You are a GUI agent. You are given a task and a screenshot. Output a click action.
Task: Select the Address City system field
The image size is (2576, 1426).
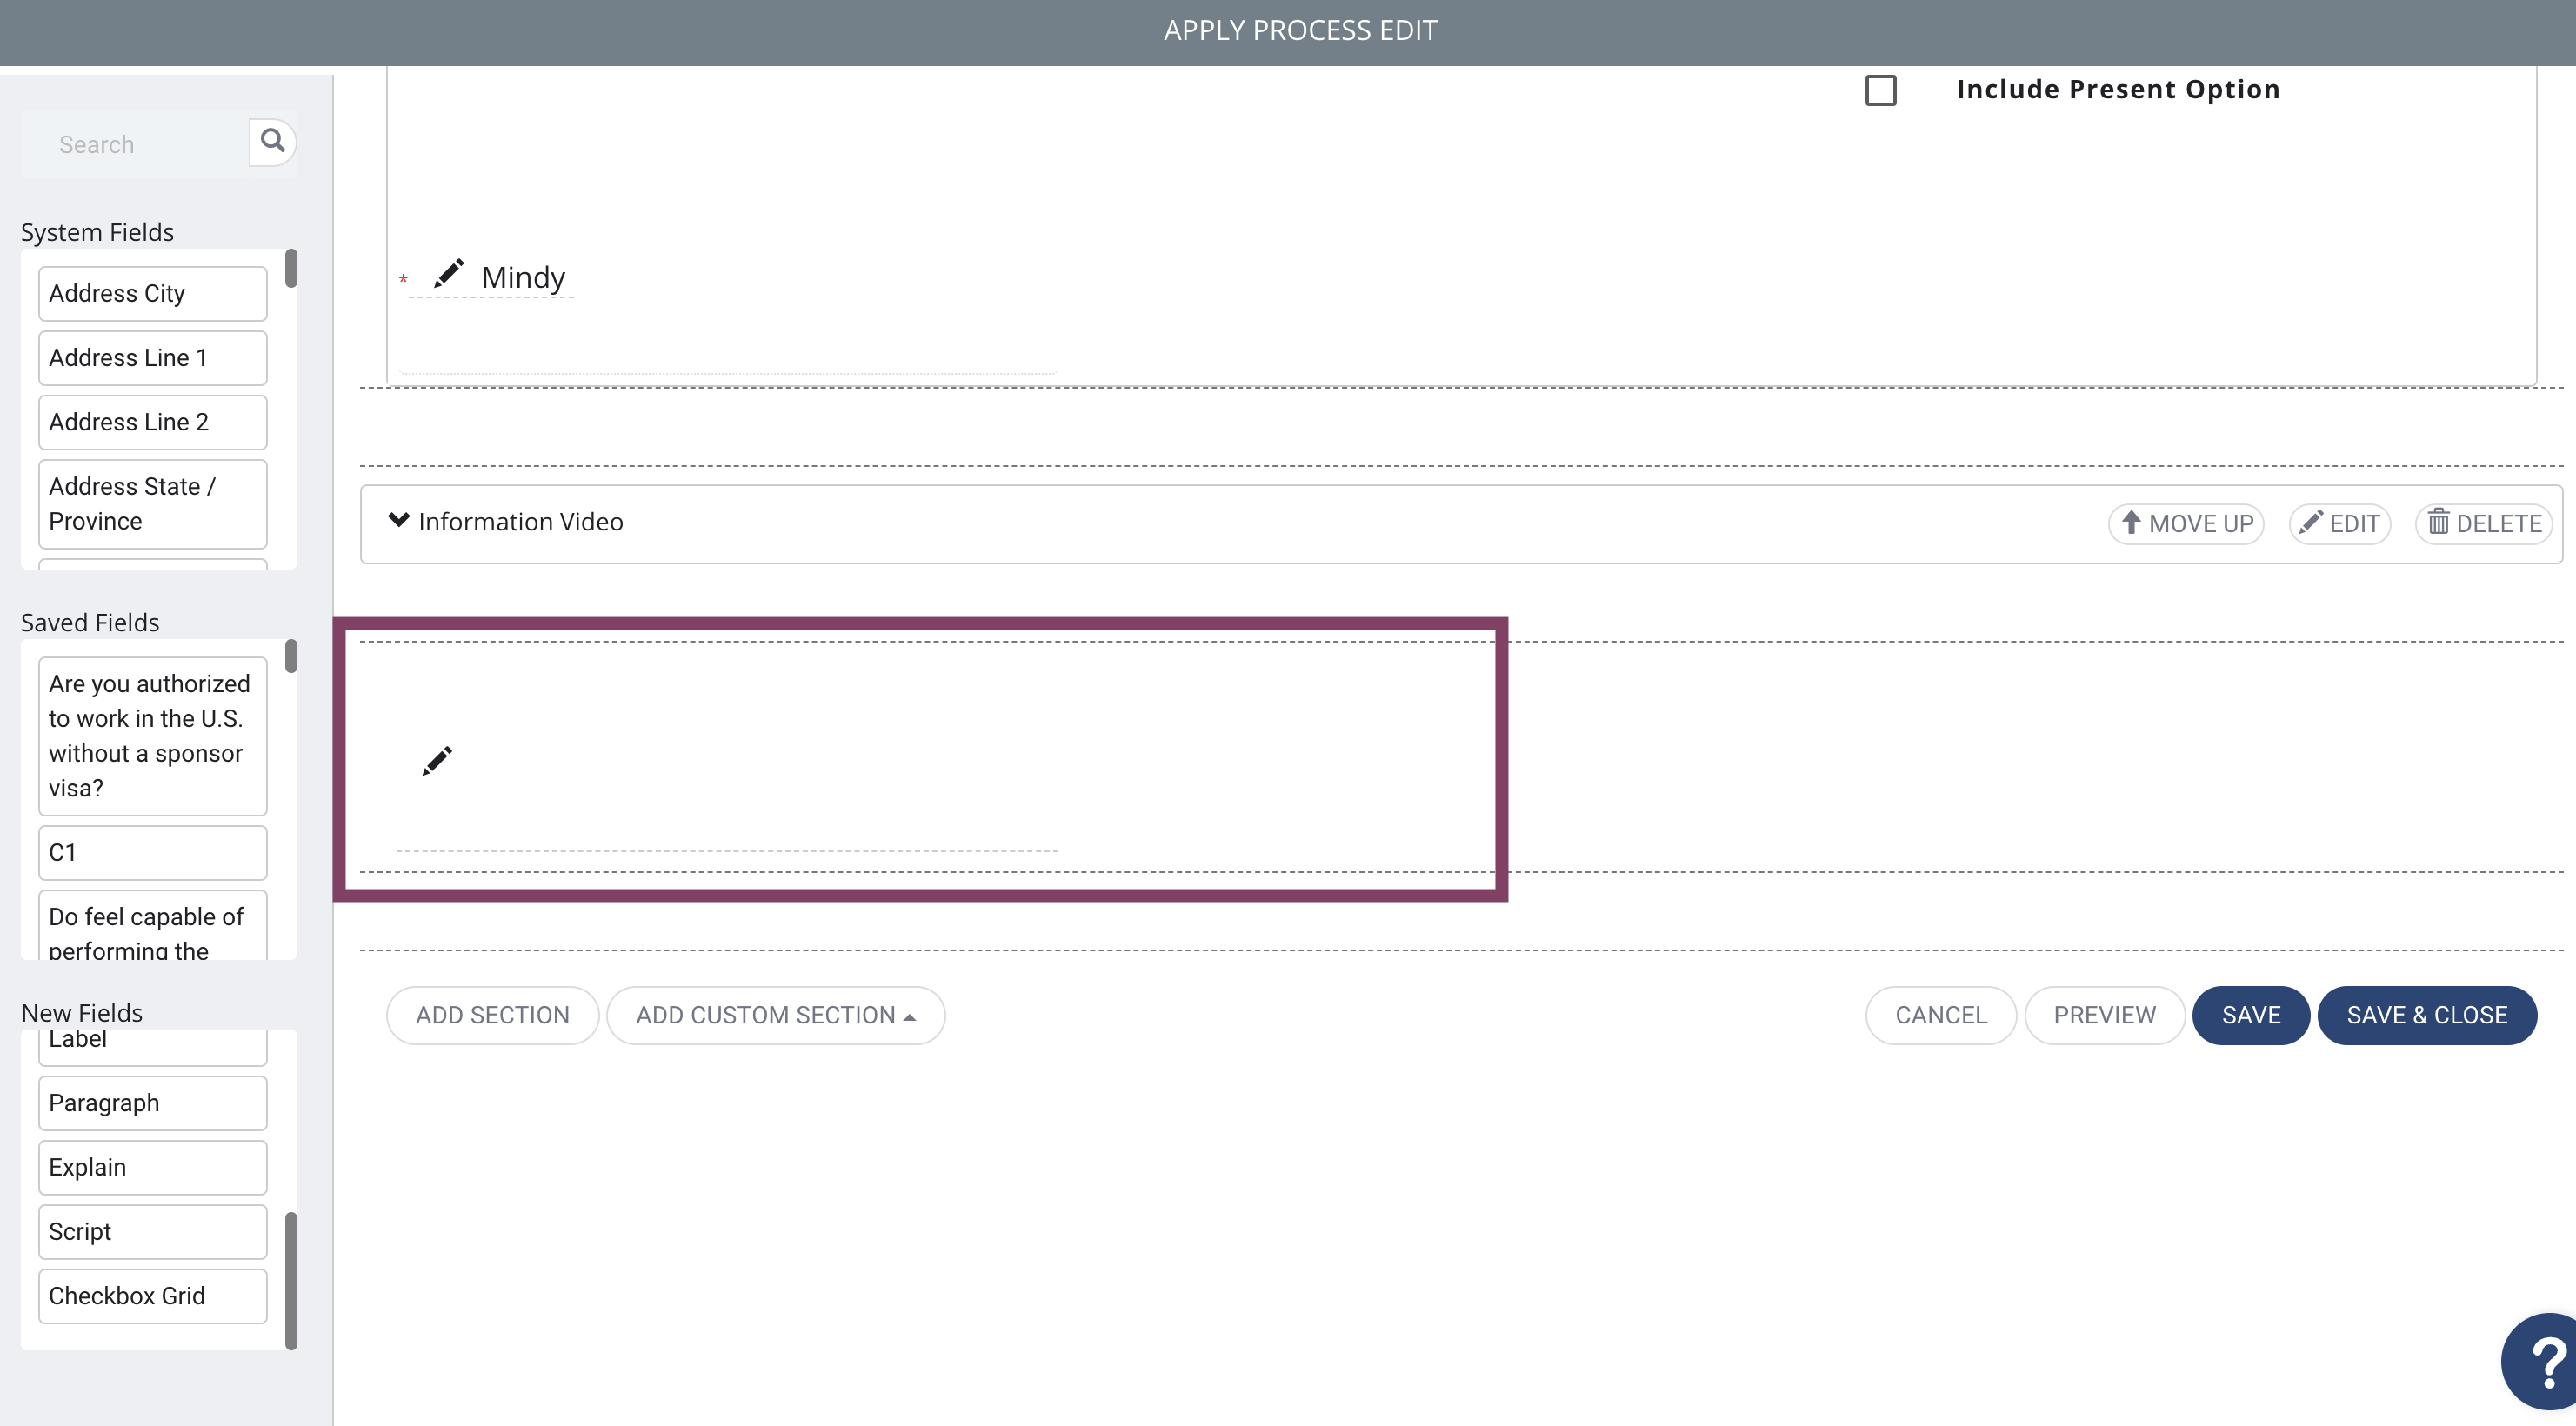click(152, 293)
